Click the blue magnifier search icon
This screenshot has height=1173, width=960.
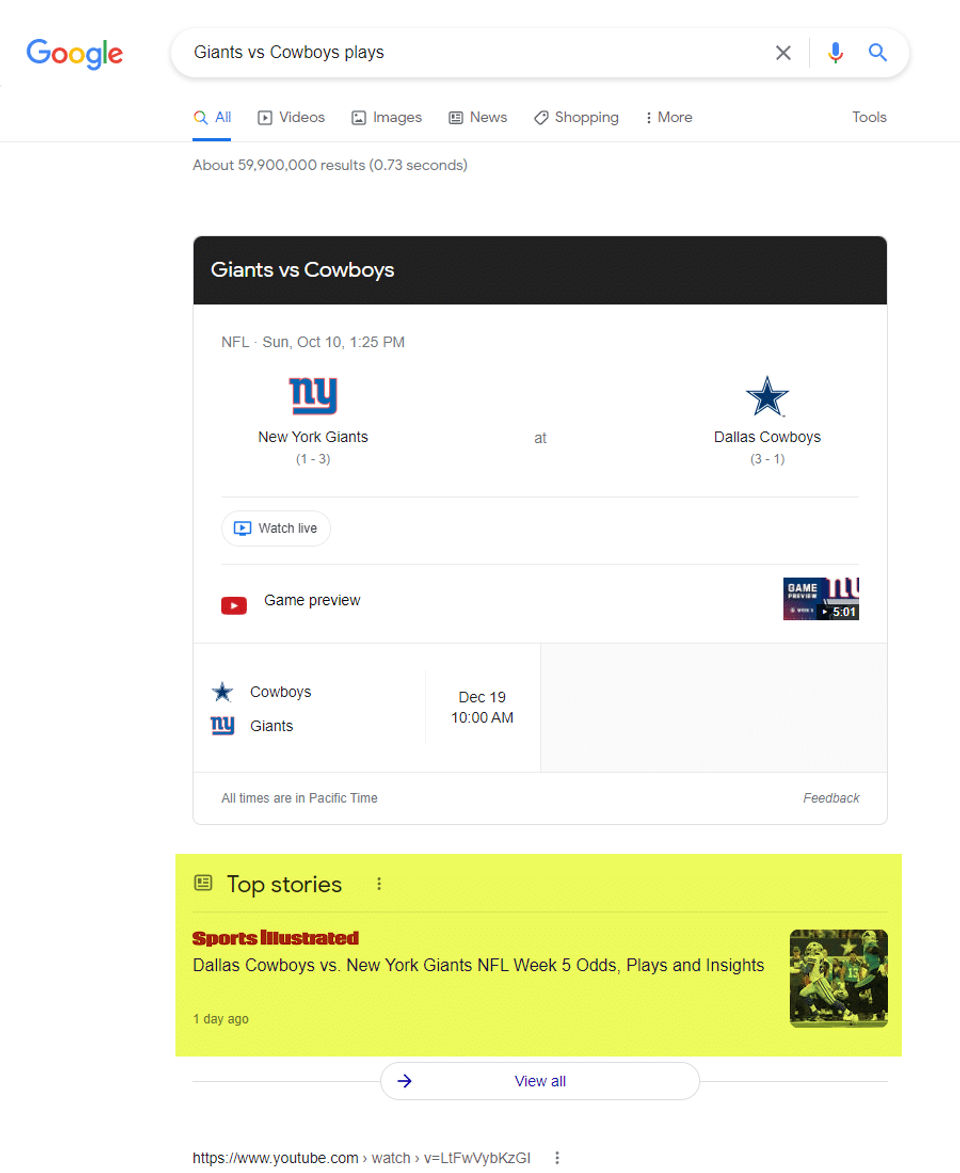point(877,52)
